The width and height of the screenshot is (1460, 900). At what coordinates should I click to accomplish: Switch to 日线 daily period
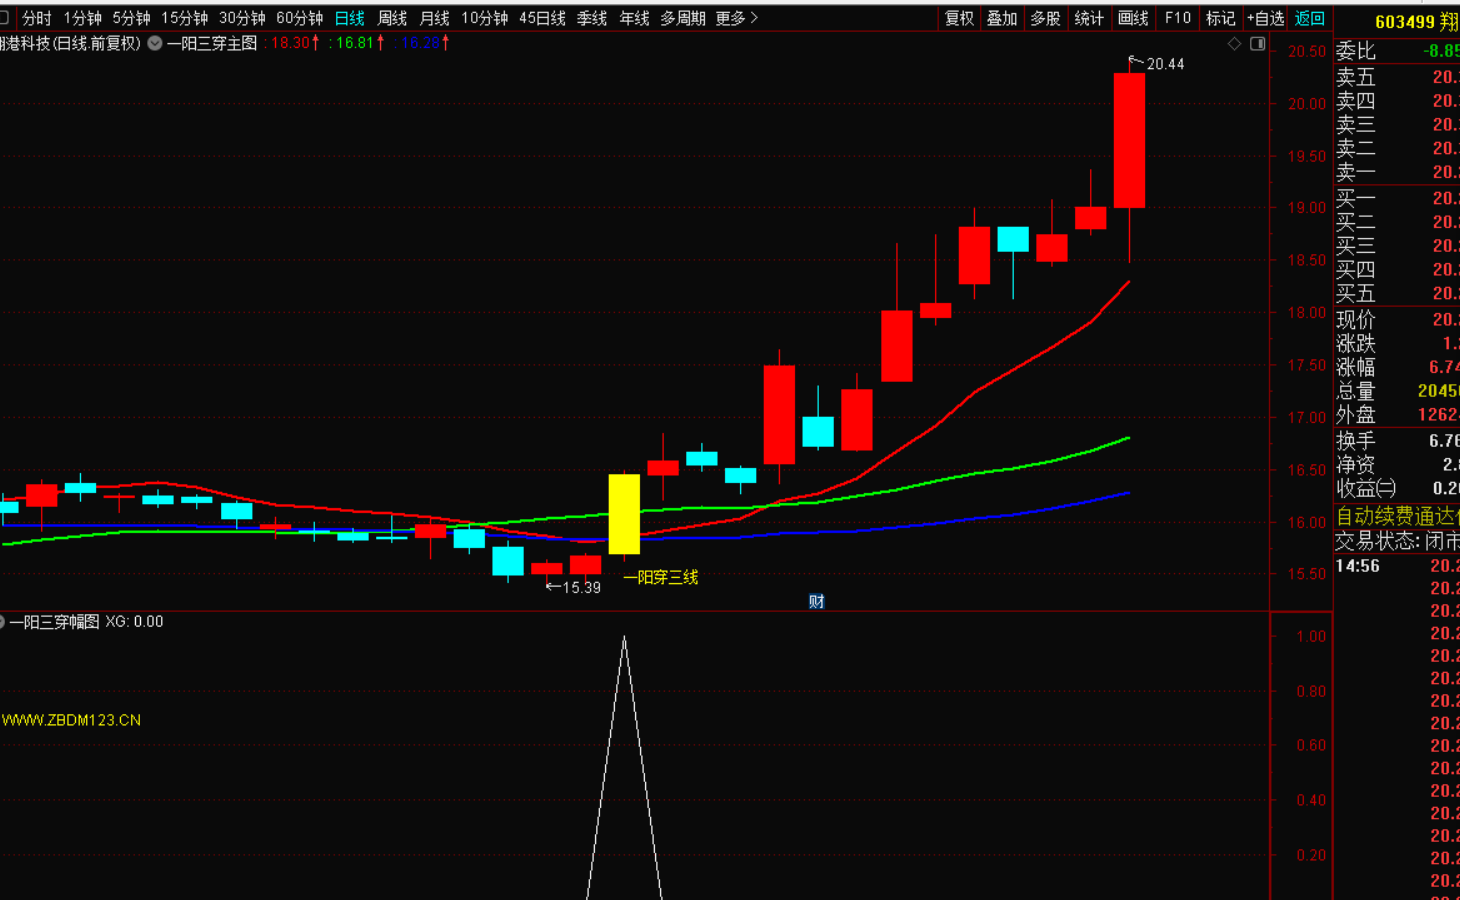click(349, 18)
